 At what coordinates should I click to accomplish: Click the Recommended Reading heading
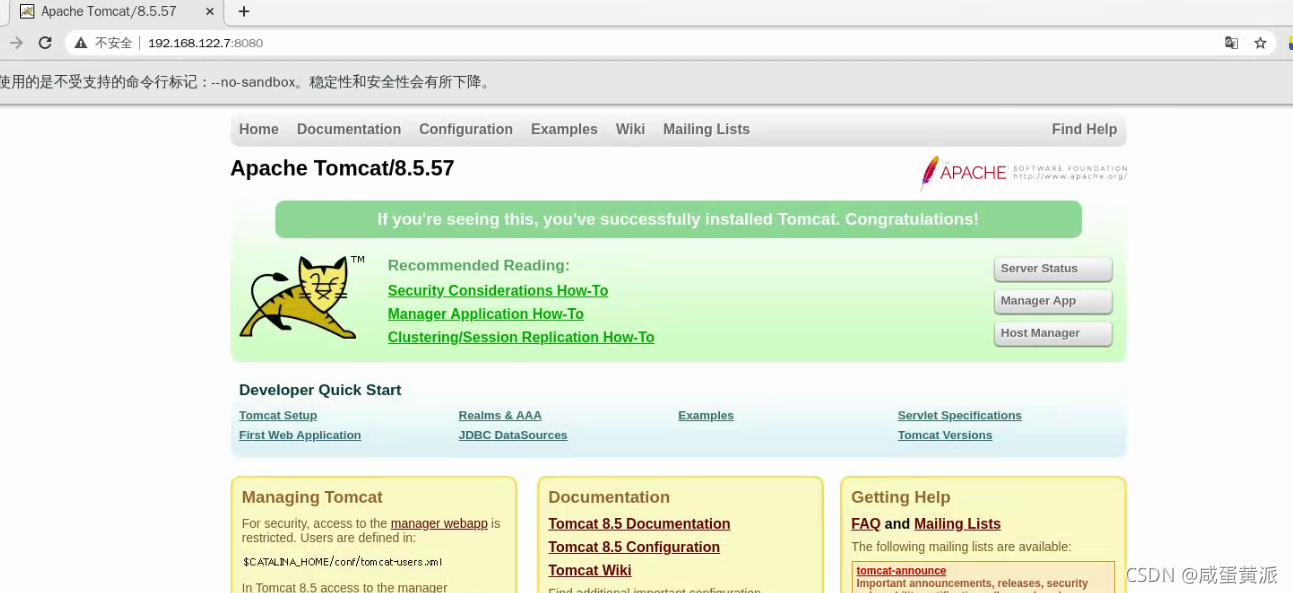point(479,266)
